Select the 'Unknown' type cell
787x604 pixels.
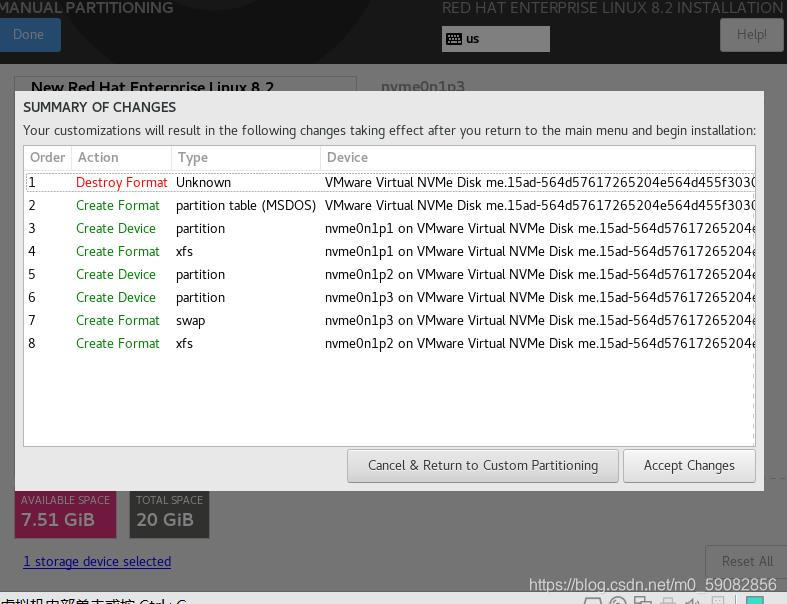click(x=203, y=182)
